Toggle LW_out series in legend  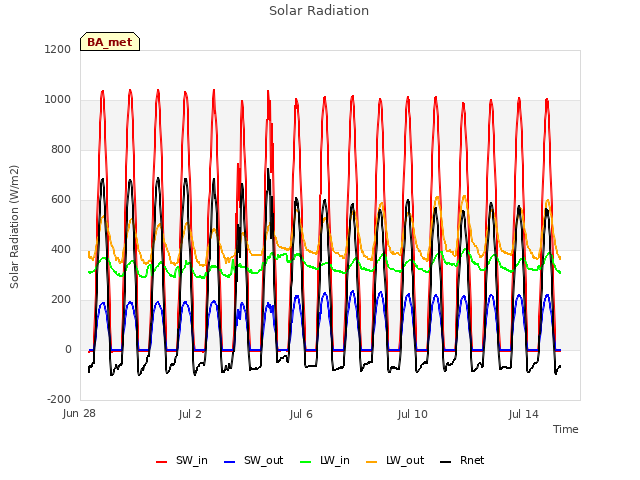395,460
